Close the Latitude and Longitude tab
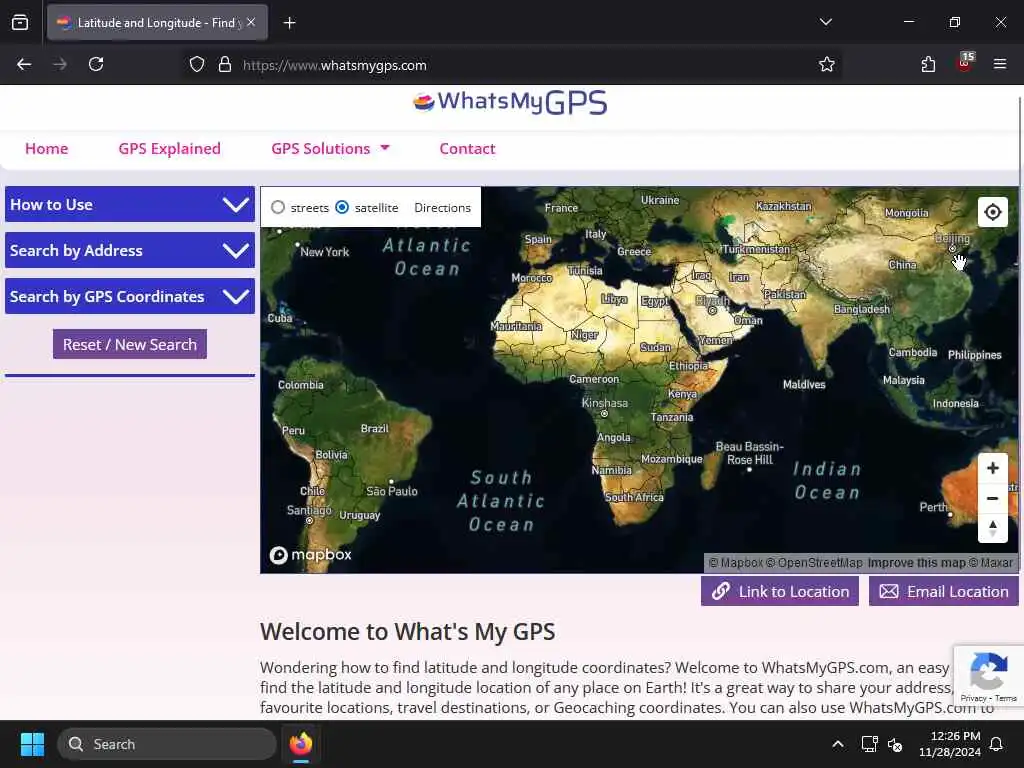Viewport: 1024px width, 768px height. [x=251, y=22]
